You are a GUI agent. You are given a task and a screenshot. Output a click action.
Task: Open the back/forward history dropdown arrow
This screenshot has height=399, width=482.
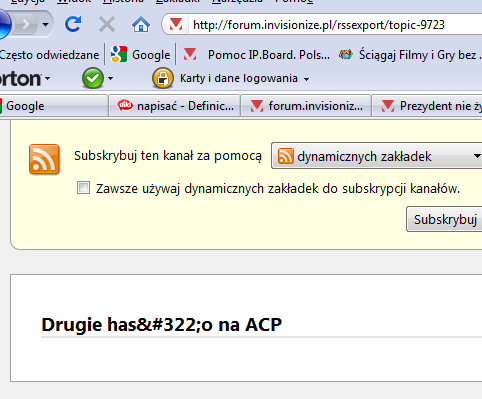coord(45,24)
